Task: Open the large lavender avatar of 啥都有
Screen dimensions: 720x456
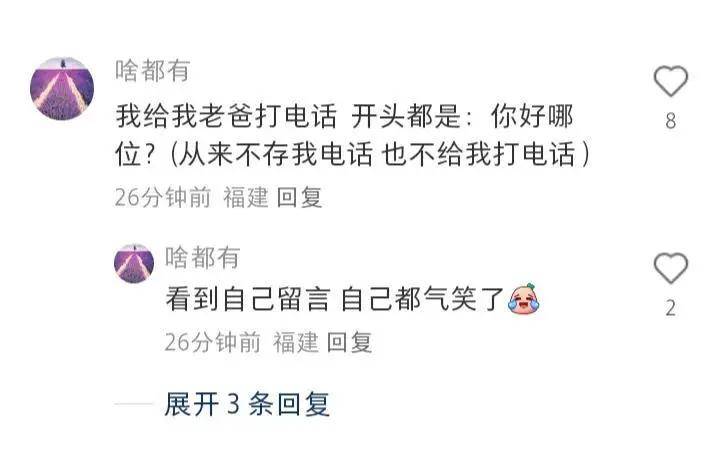Action: click(x=62, y=89)
